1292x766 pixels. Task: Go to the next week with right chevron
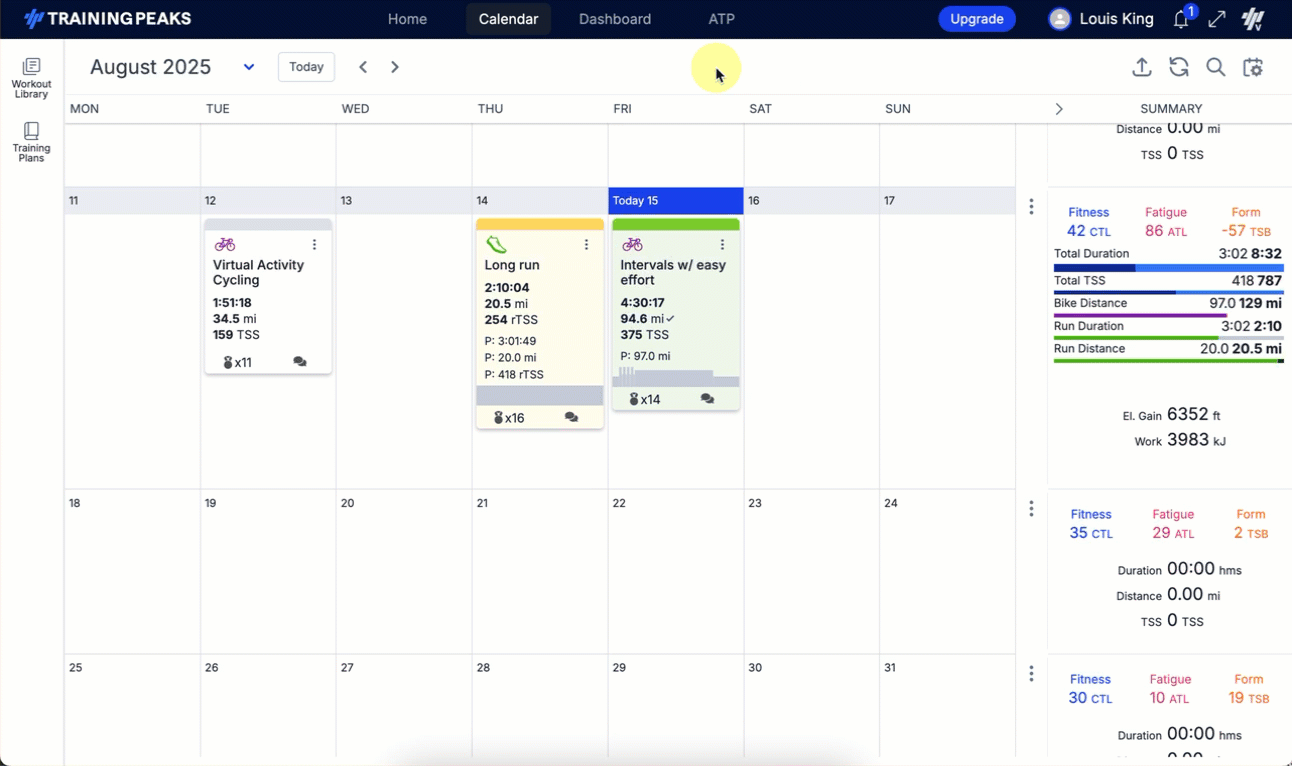[395, 67]
